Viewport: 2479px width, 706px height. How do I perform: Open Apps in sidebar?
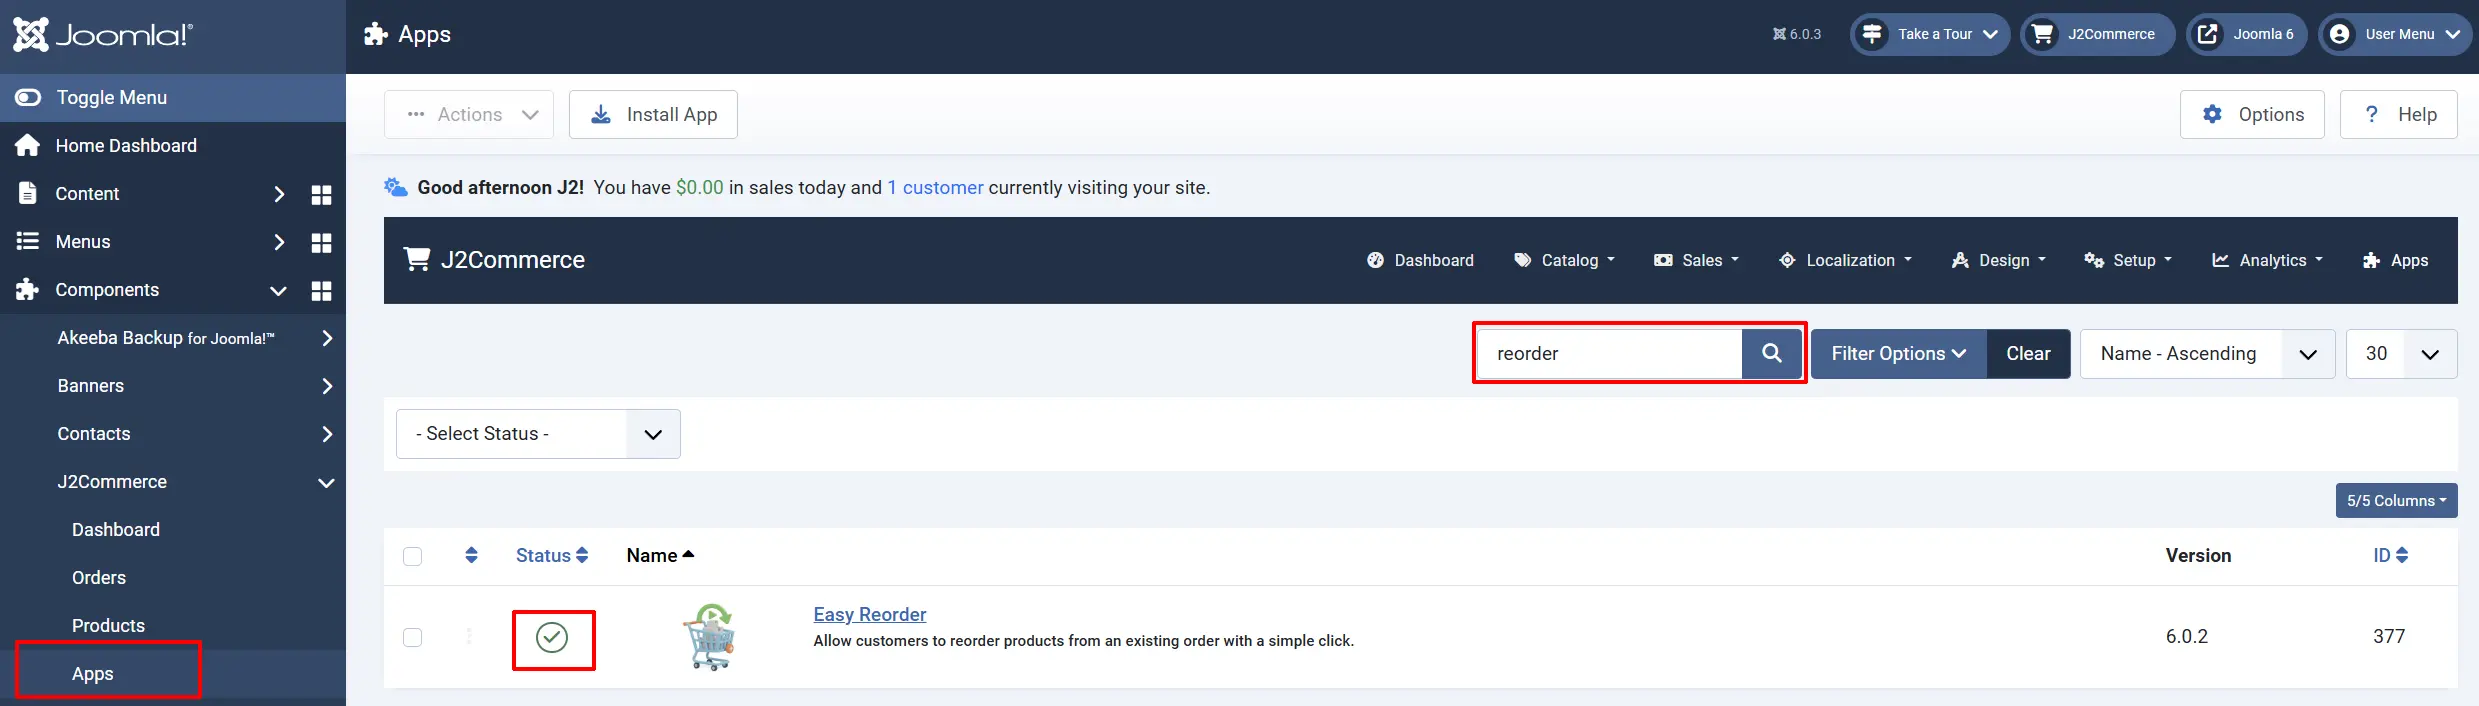pos(93,674)
